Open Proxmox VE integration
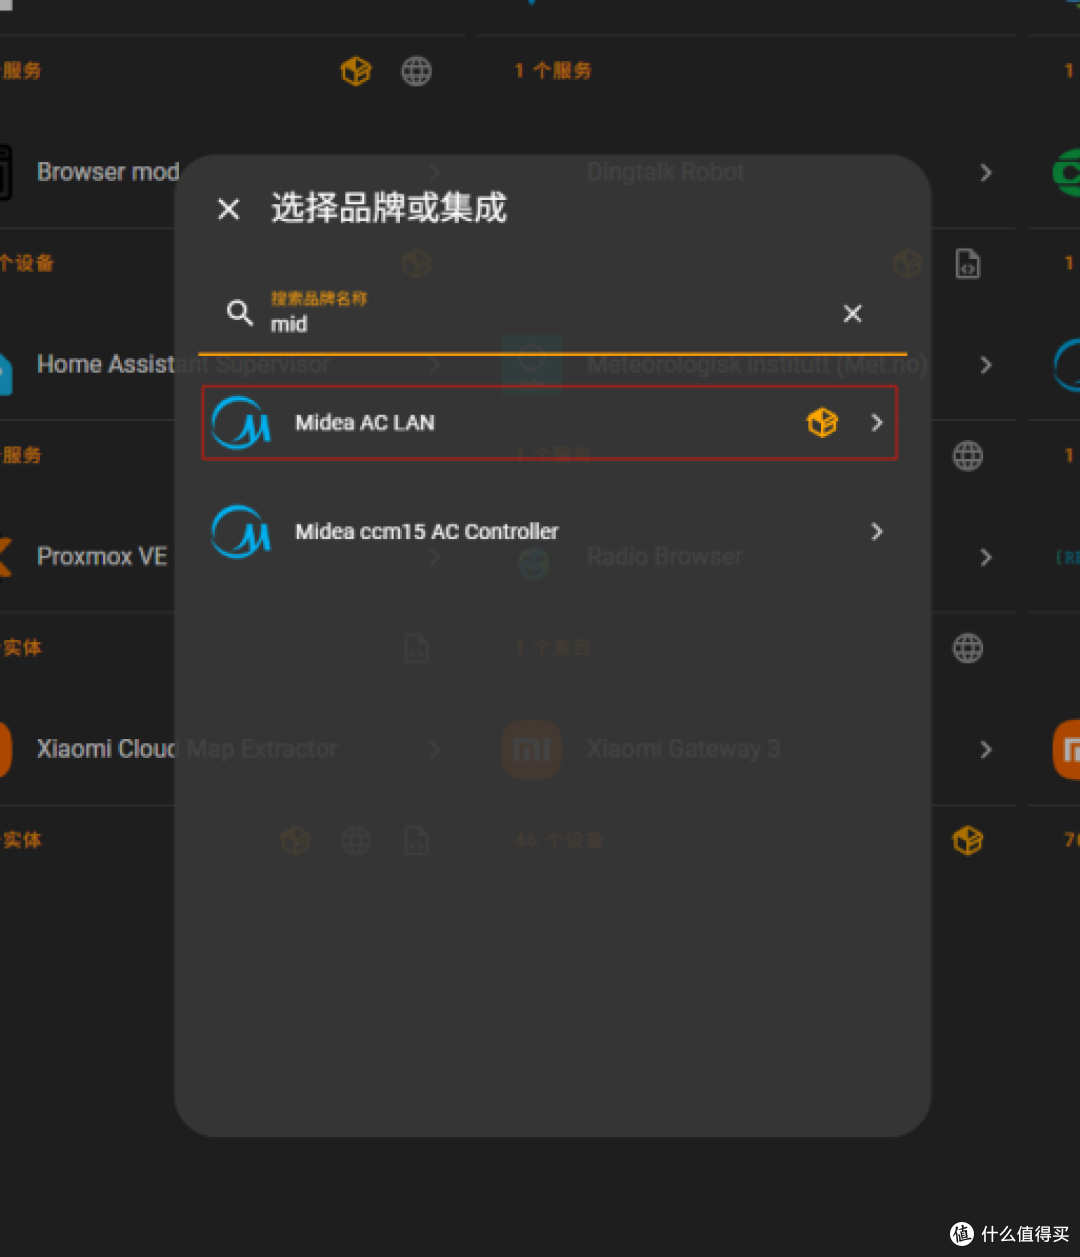 (x=101, y=556)
